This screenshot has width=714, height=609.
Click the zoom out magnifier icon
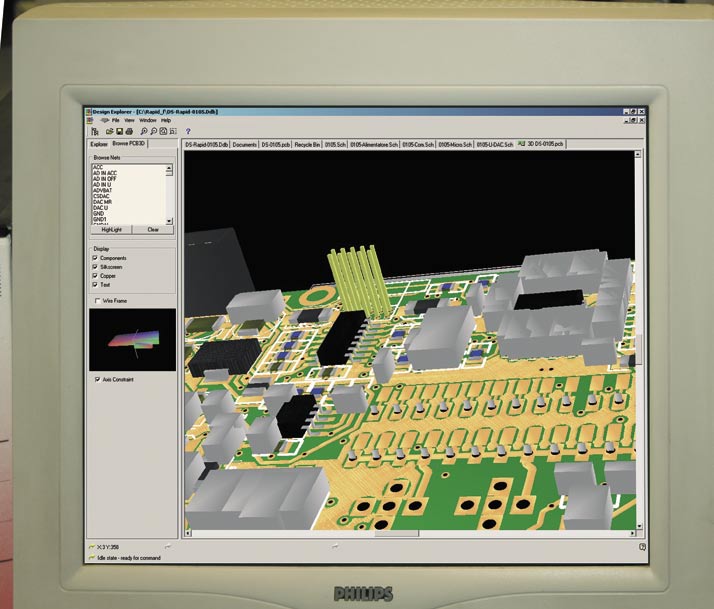pyautogui.click(x=153, y=131)
